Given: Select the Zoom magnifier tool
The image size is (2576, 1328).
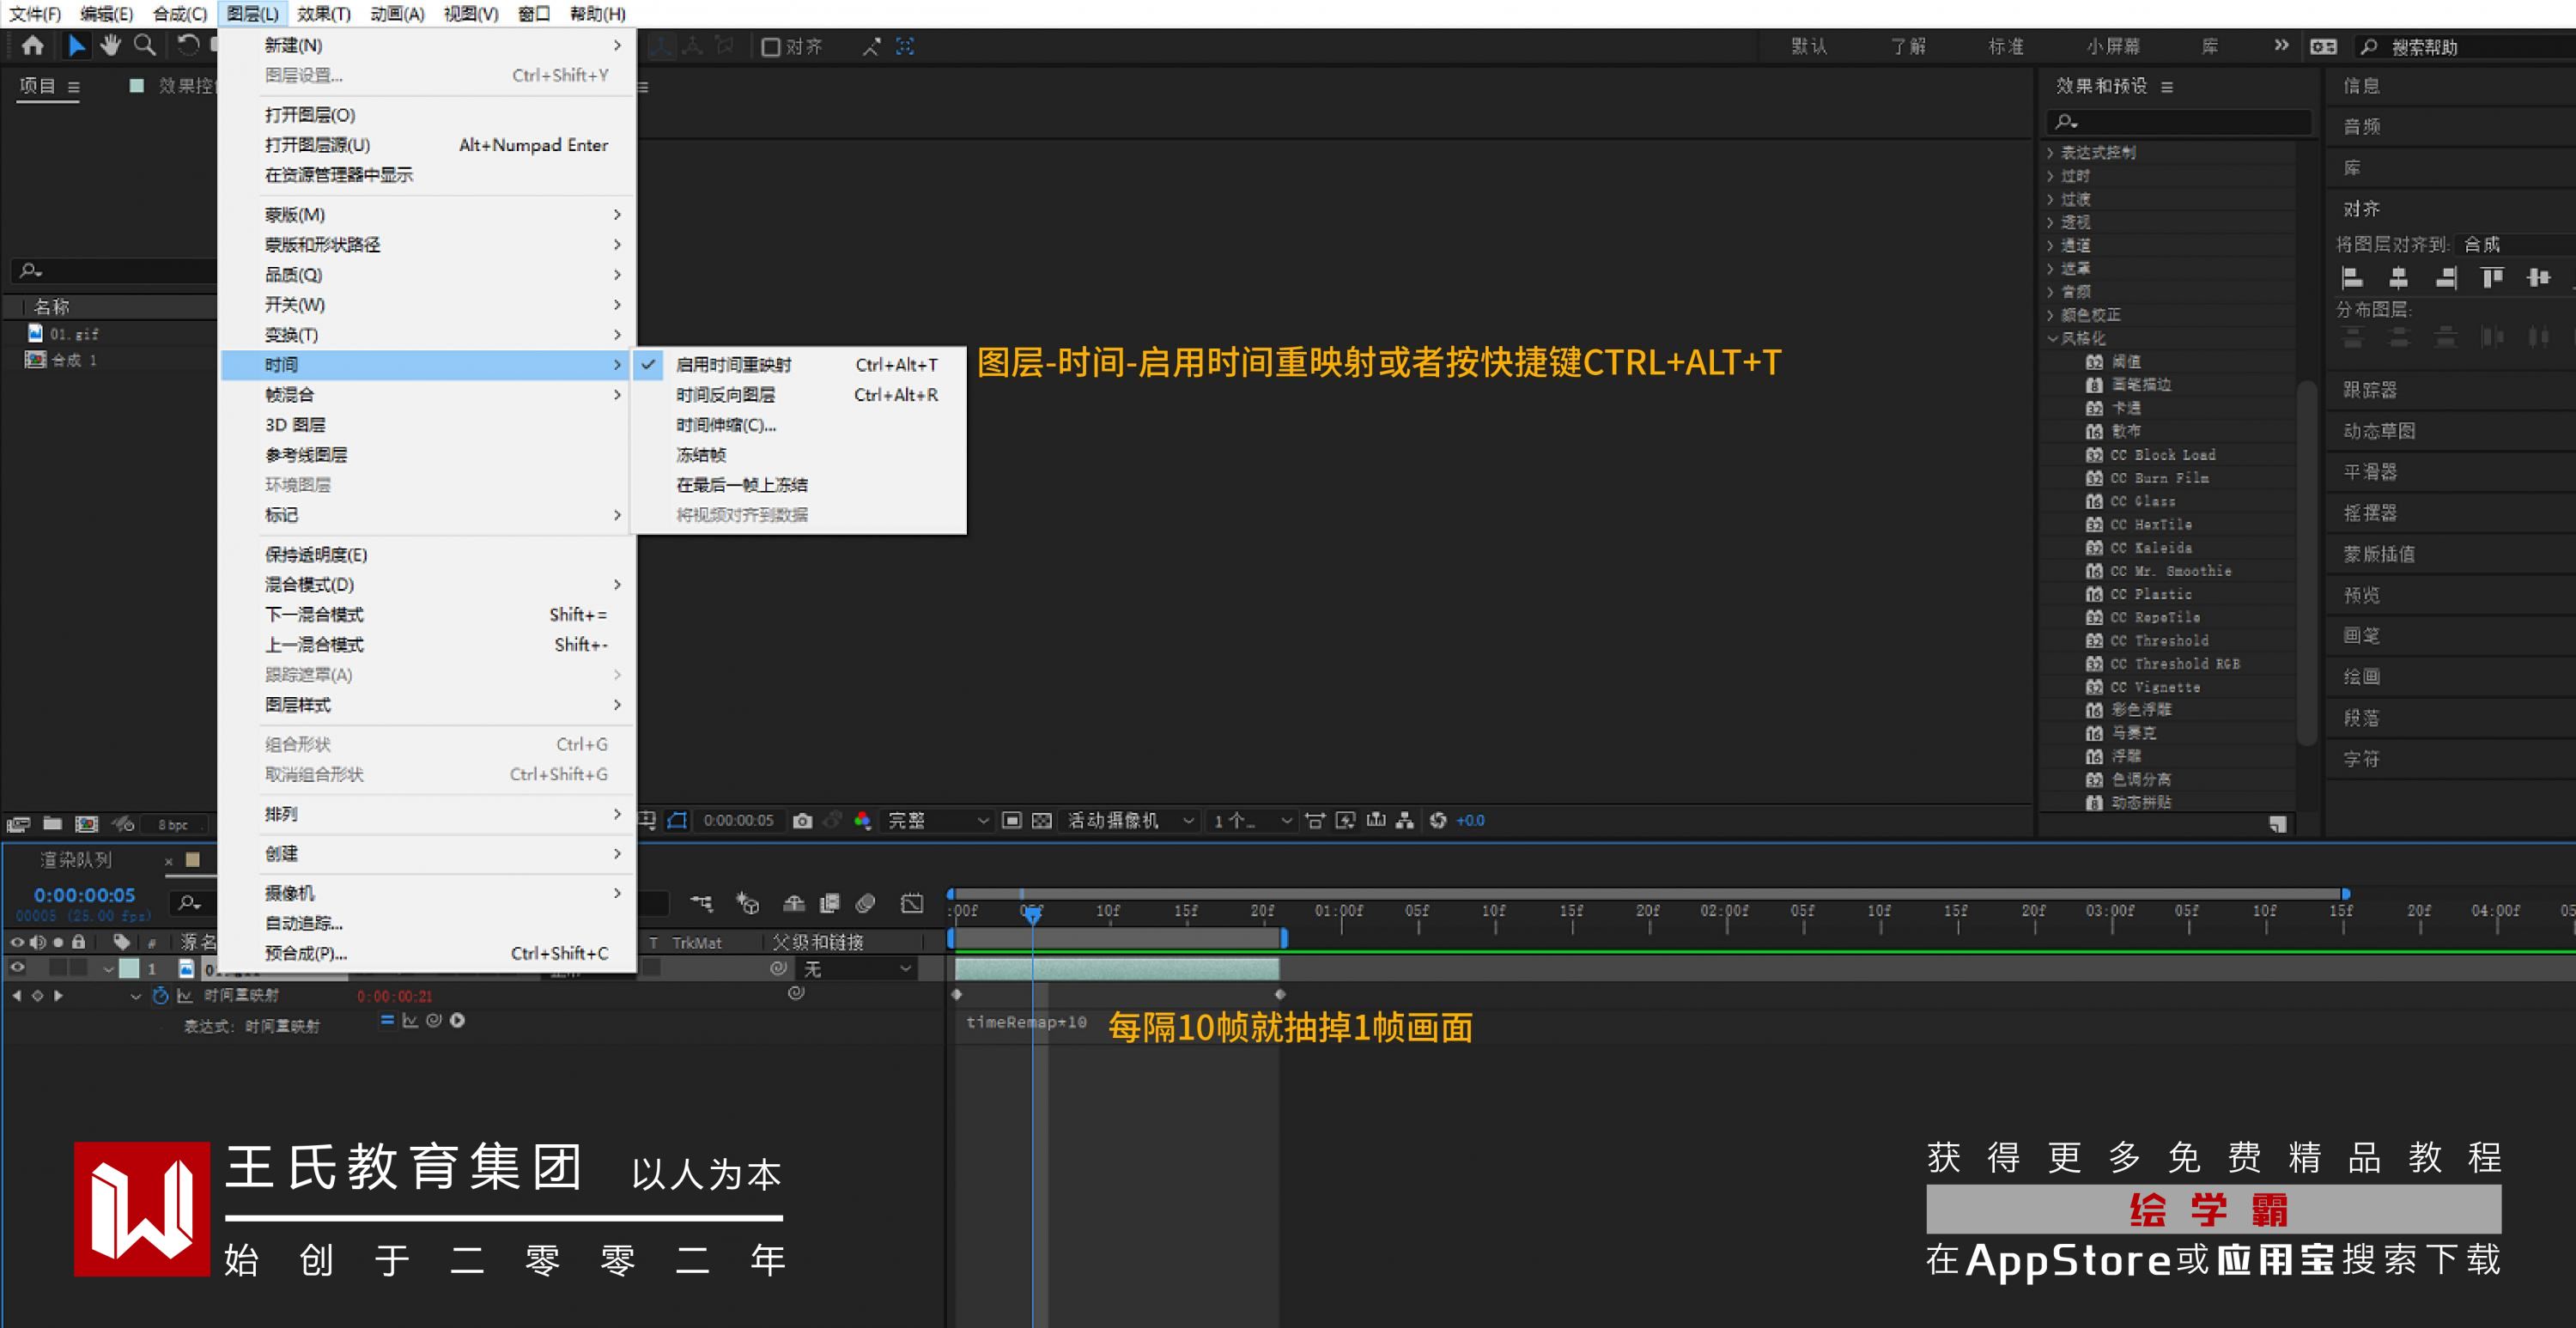Looking at the screenshot, I should pyautogui.click(x=145, y=45).
